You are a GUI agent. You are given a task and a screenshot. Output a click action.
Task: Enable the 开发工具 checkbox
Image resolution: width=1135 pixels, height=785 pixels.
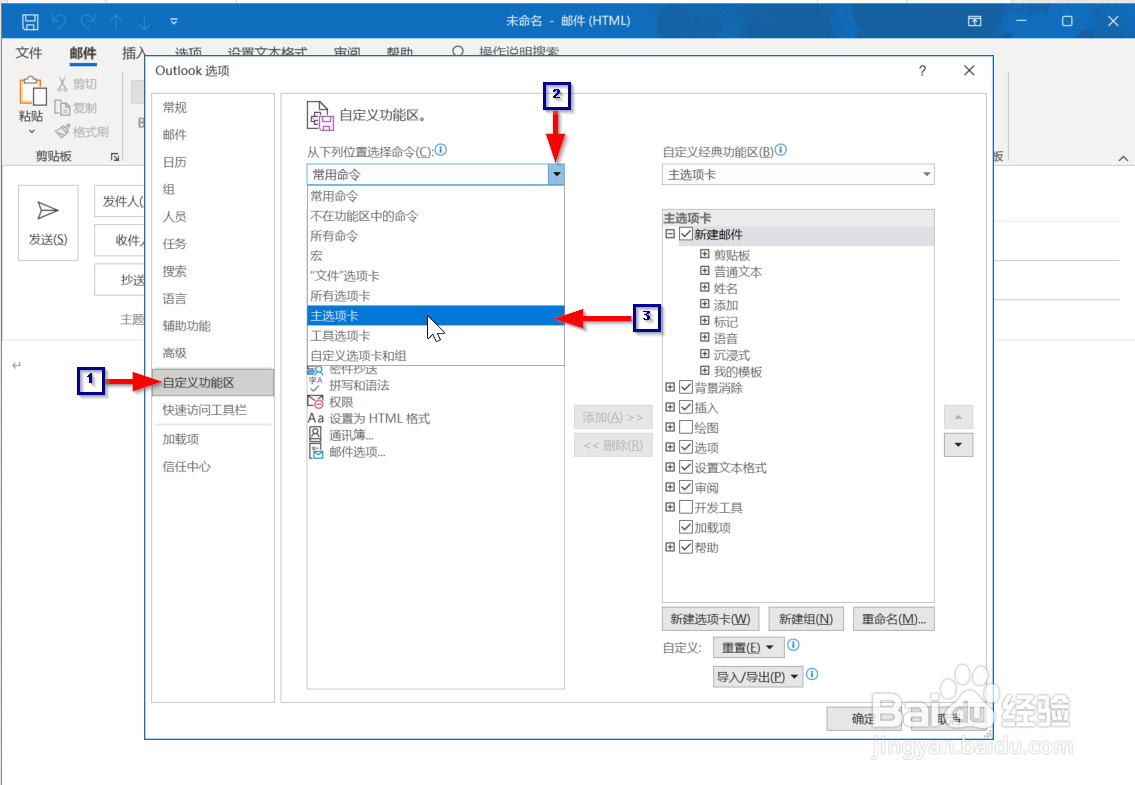click(685, 508)
